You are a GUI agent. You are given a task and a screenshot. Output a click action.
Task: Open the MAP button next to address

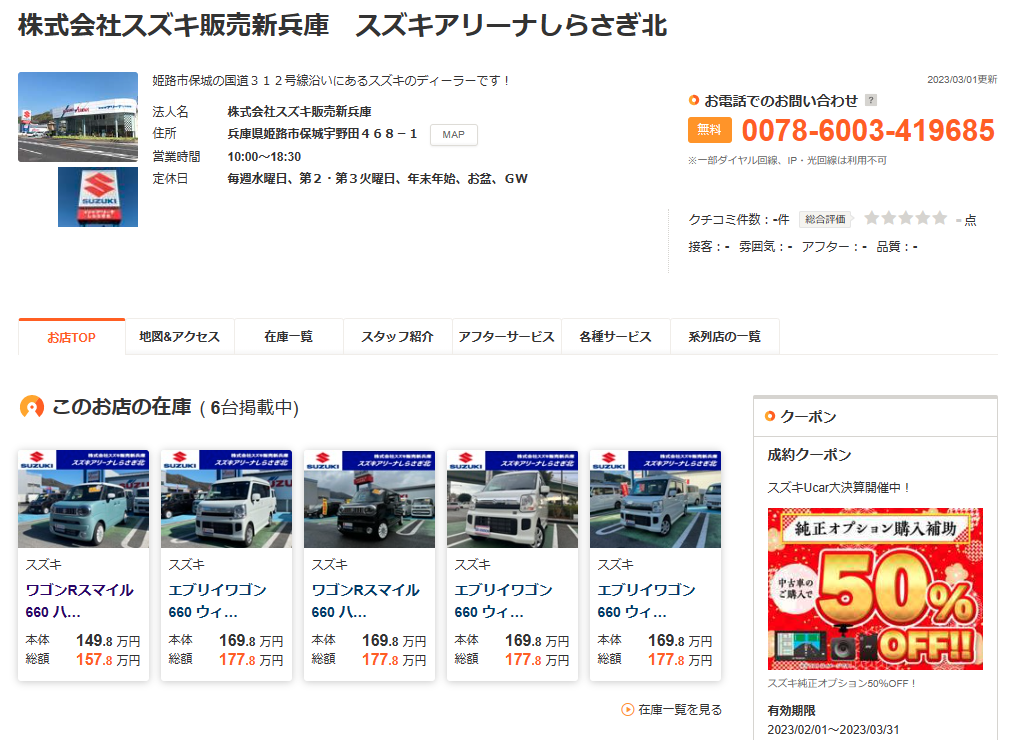(x=454, y=134)
